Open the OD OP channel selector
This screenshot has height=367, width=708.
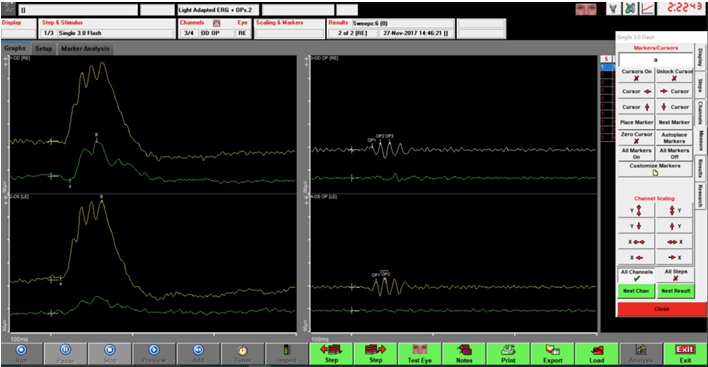click(x=217, y=33)
